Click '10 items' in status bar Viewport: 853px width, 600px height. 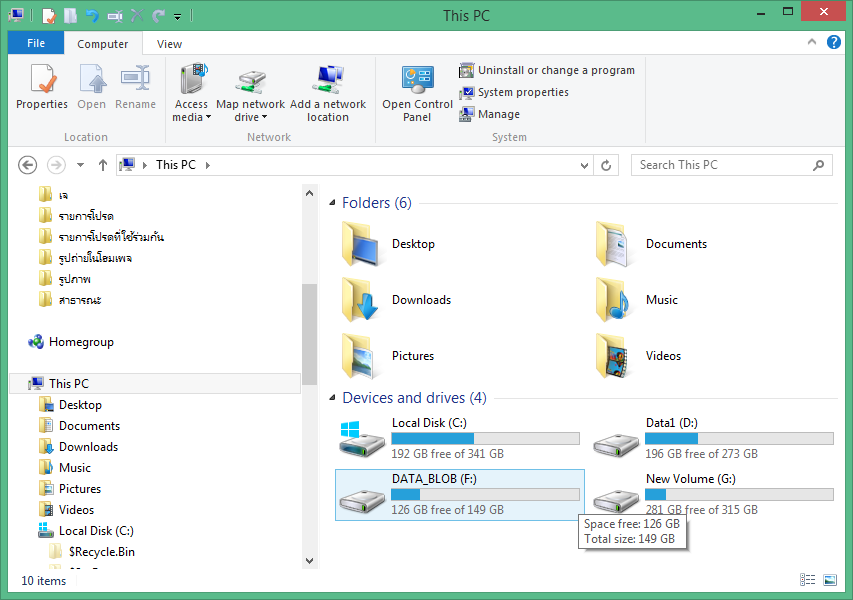tap(44, 581)
